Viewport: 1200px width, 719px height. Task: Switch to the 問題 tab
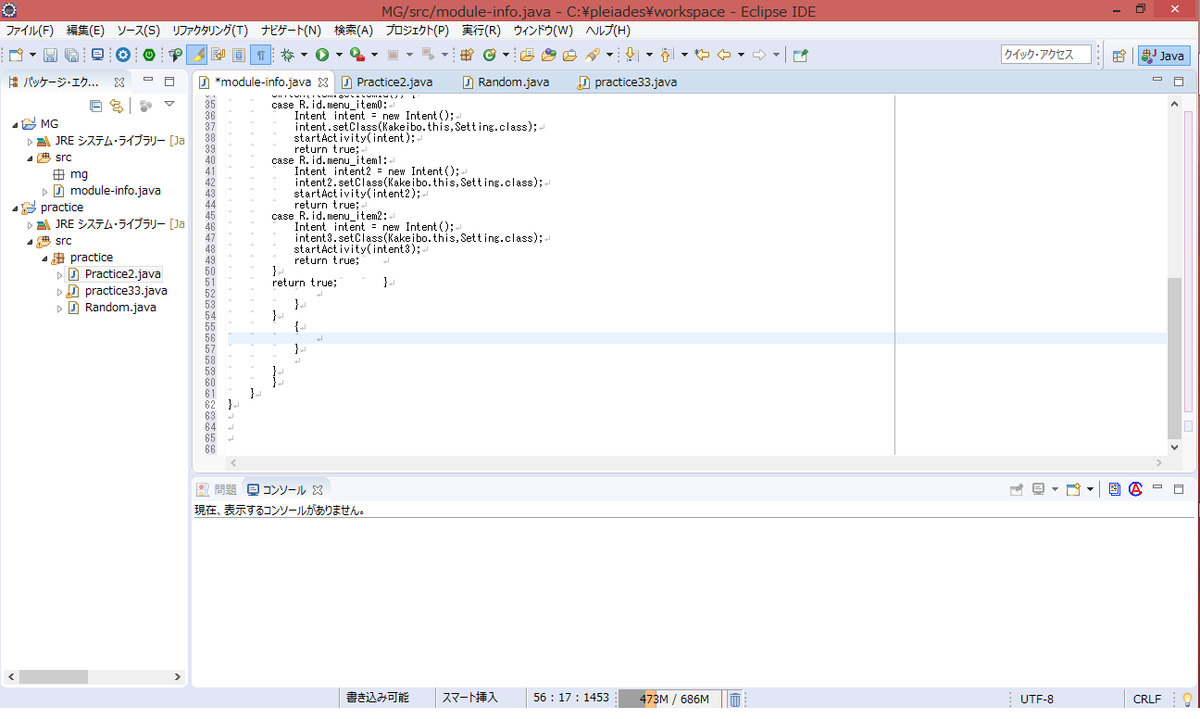tap(217, 490)
